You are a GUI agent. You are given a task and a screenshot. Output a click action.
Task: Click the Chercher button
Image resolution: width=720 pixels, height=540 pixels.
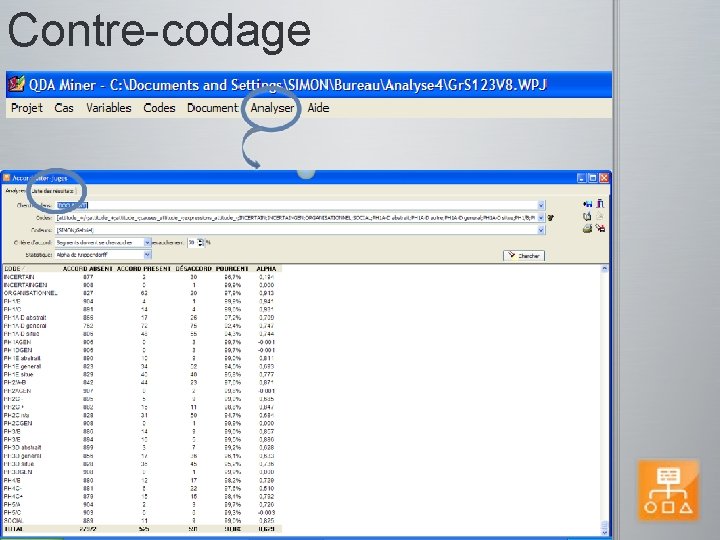(x=524, y=256)
